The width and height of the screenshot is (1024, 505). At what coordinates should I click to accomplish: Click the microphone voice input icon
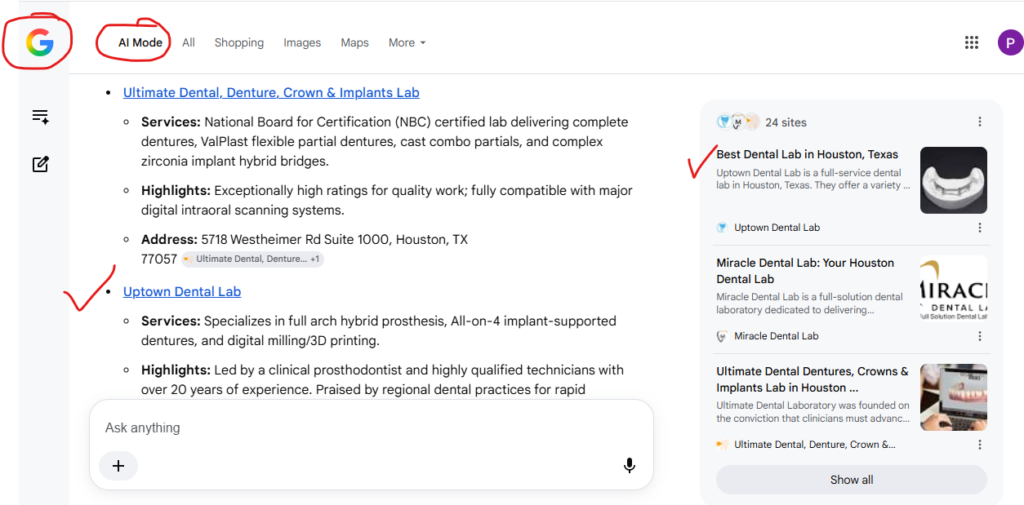point(629,466)
